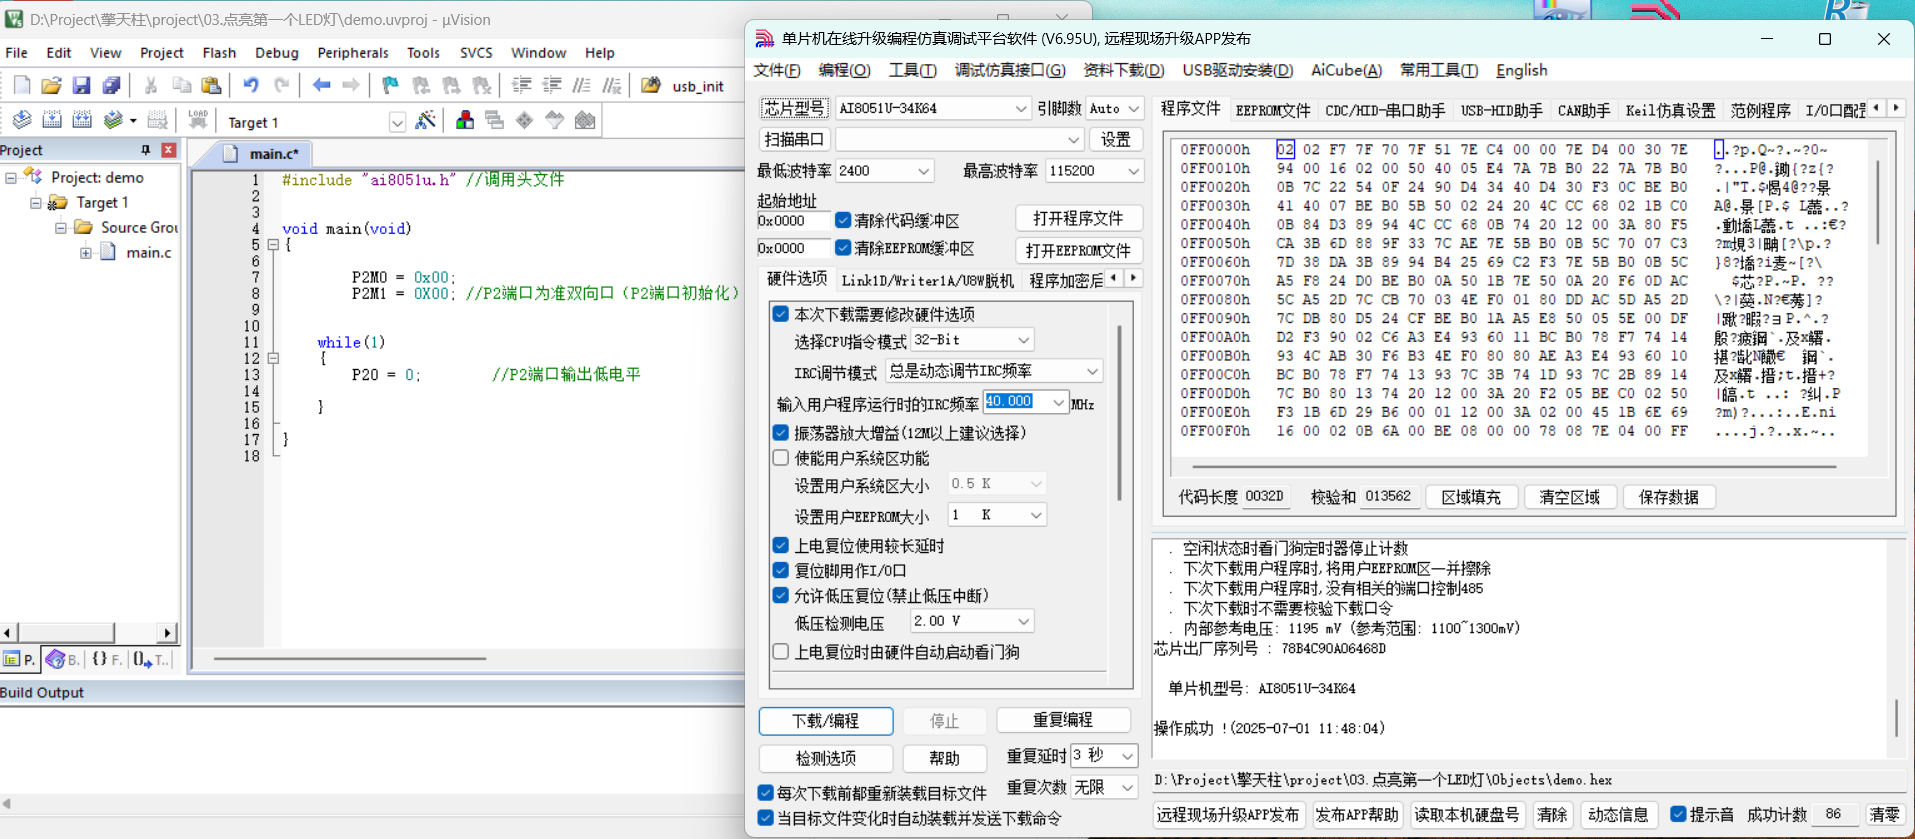The width and height of the screenshot is (1915, 839).
Task: Click the New file icon in µVision toolbar
Action: click(x=22, y=86)
